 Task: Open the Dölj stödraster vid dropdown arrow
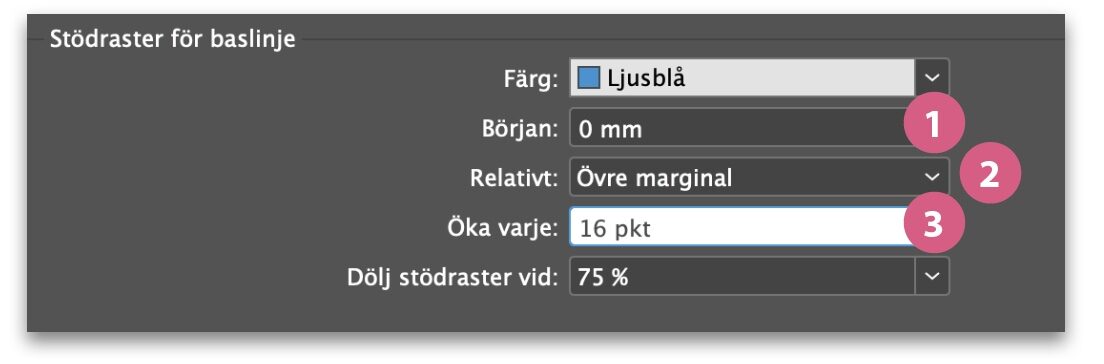[x=932, y=276]
